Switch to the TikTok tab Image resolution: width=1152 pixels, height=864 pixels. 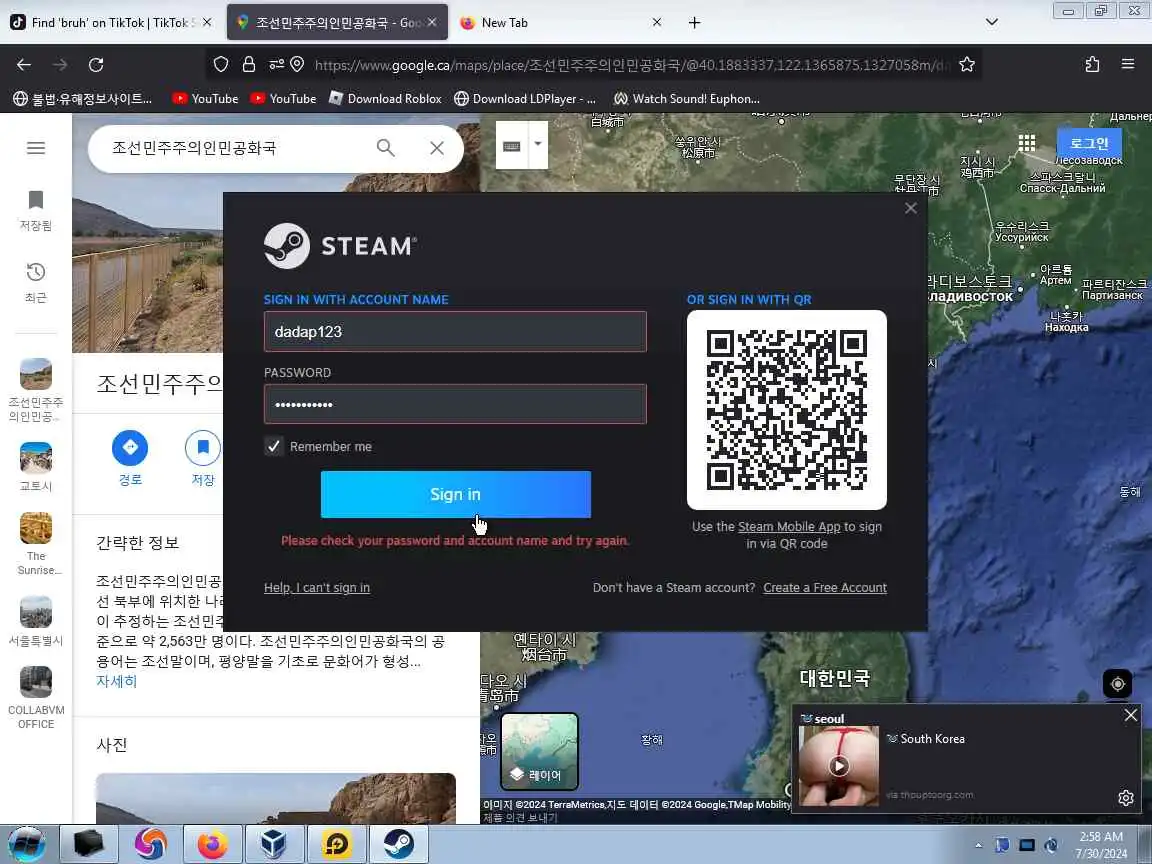point(110,23)
